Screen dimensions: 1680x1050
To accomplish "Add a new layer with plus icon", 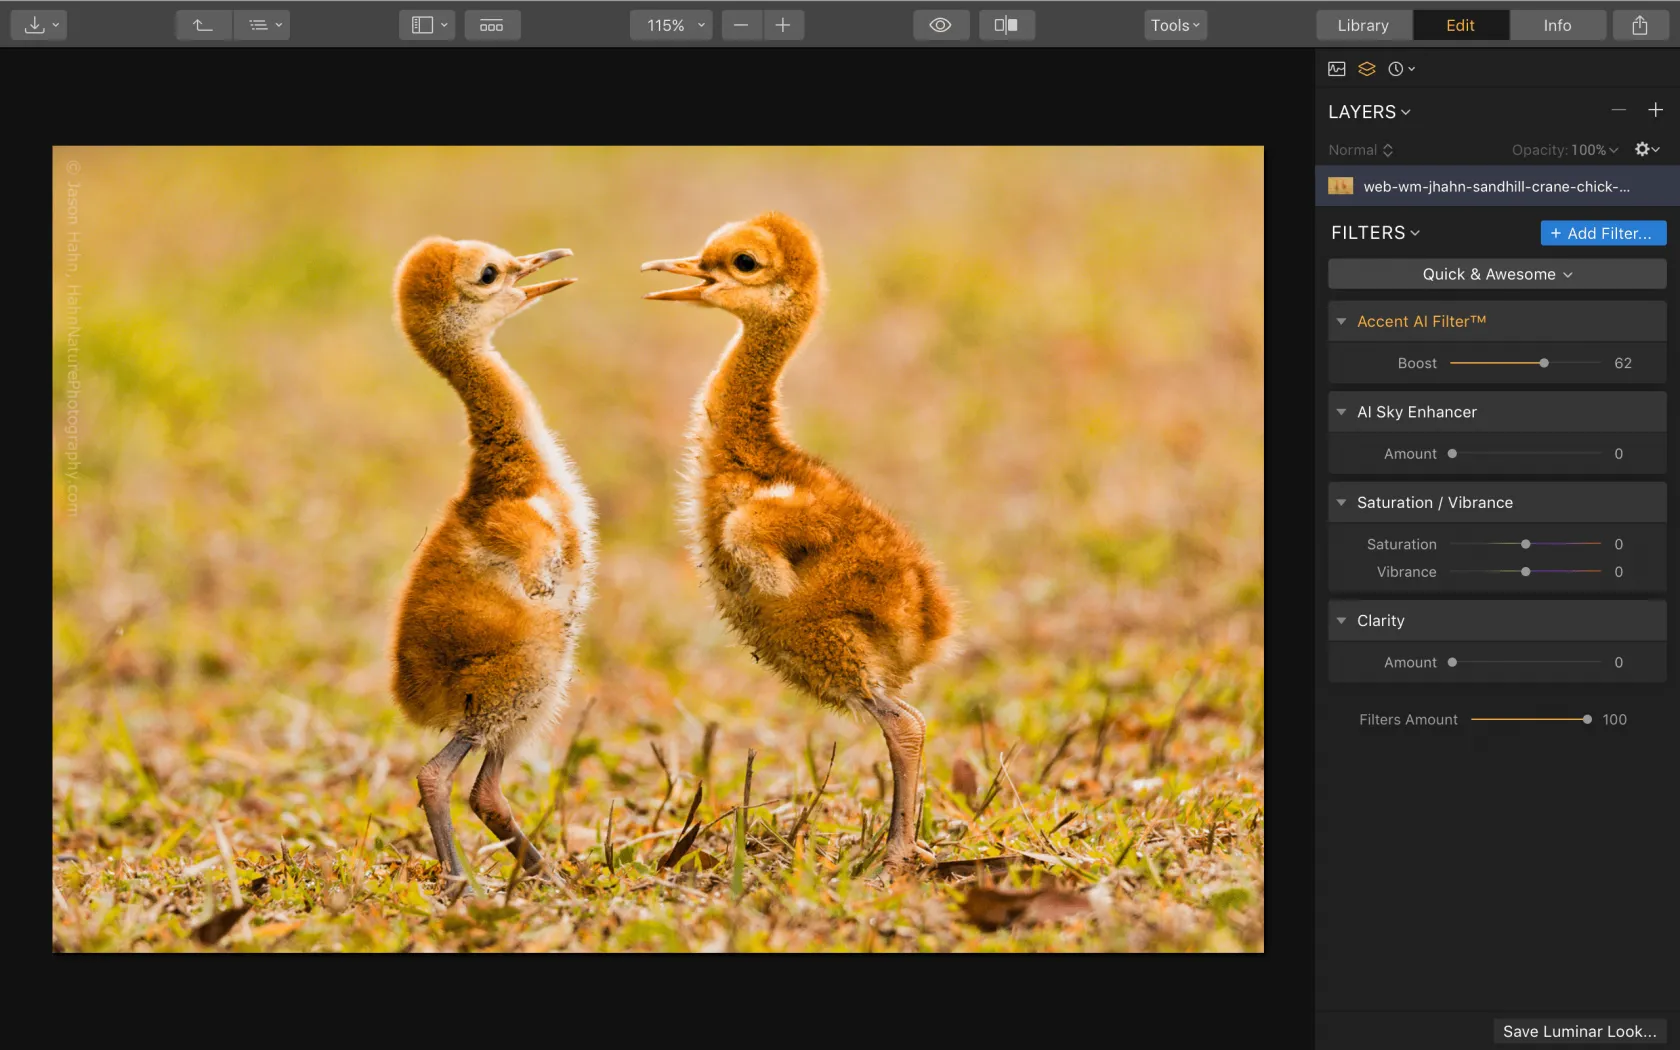I will pos(1655,110).
